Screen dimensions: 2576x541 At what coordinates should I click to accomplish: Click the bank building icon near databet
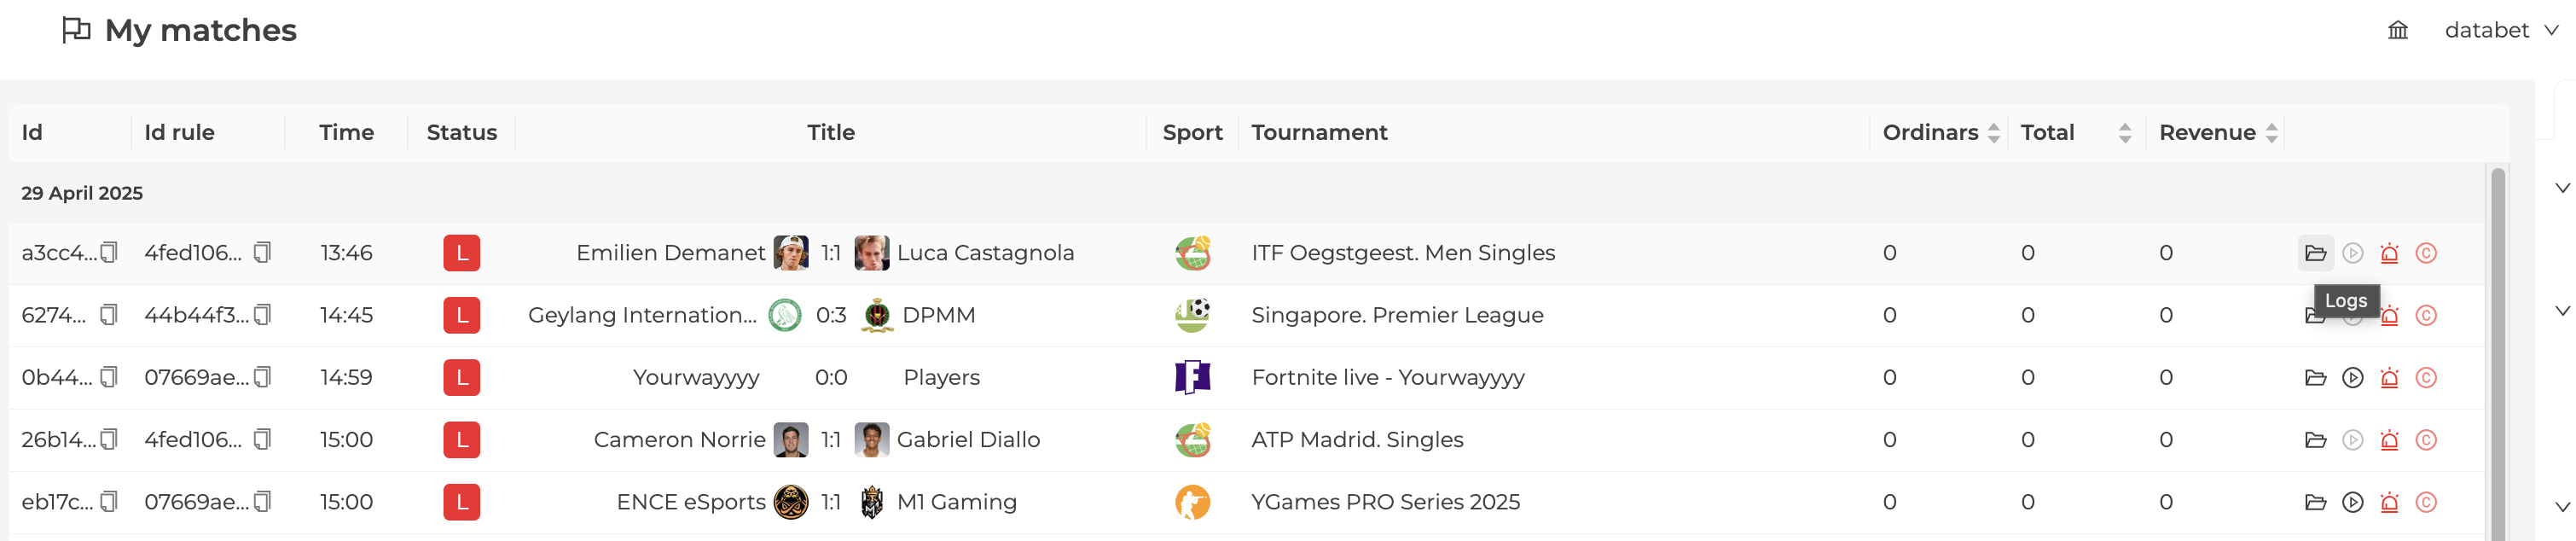tap(2397, 30)
